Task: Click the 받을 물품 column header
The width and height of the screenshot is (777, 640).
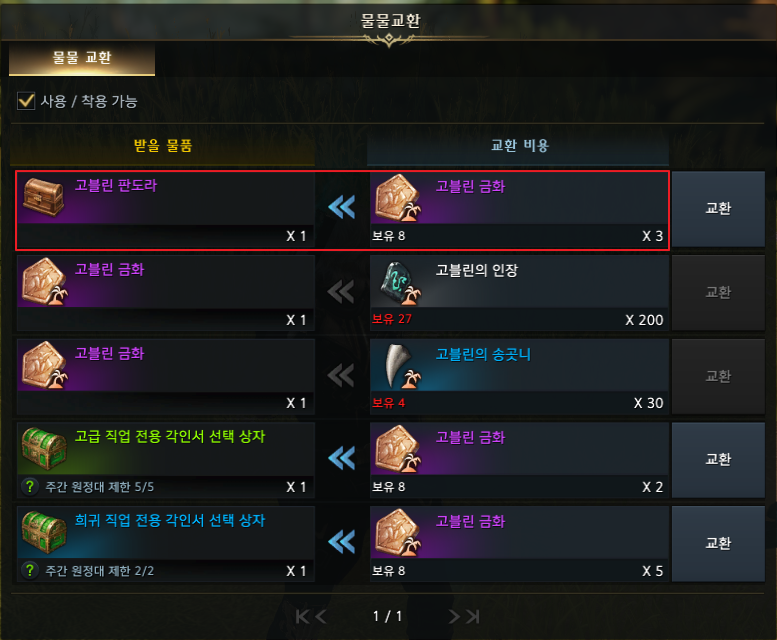Action: click(163, 146)
